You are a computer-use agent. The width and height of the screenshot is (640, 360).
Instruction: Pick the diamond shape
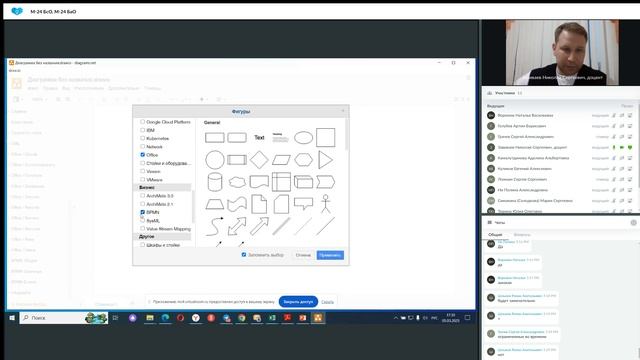[x=259, y=160]
